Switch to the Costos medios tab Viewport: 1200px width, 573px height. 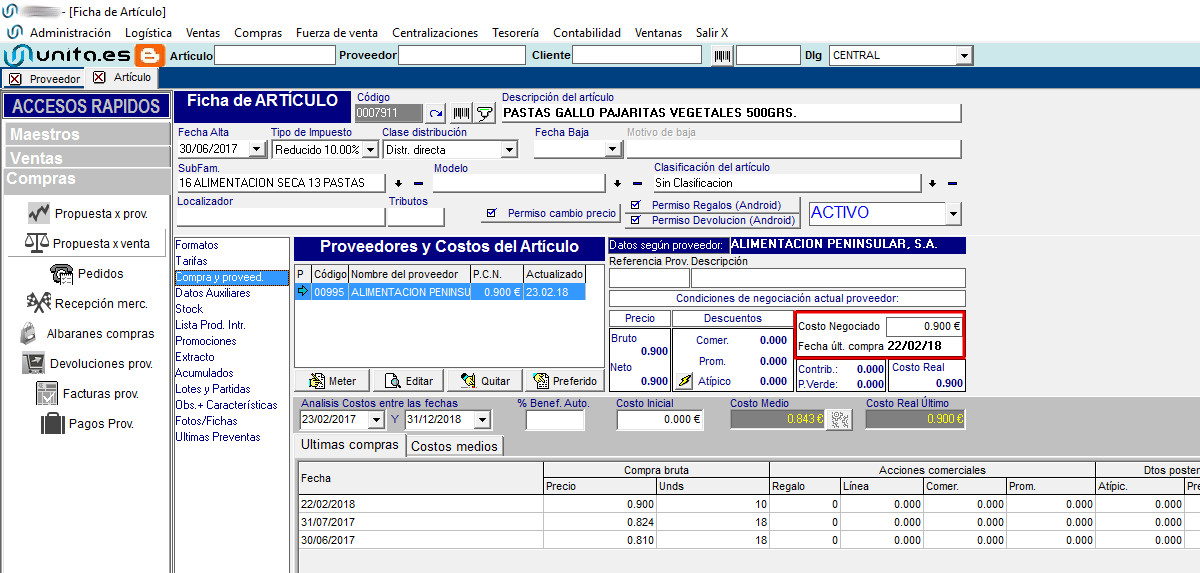(x=455, y=446)
